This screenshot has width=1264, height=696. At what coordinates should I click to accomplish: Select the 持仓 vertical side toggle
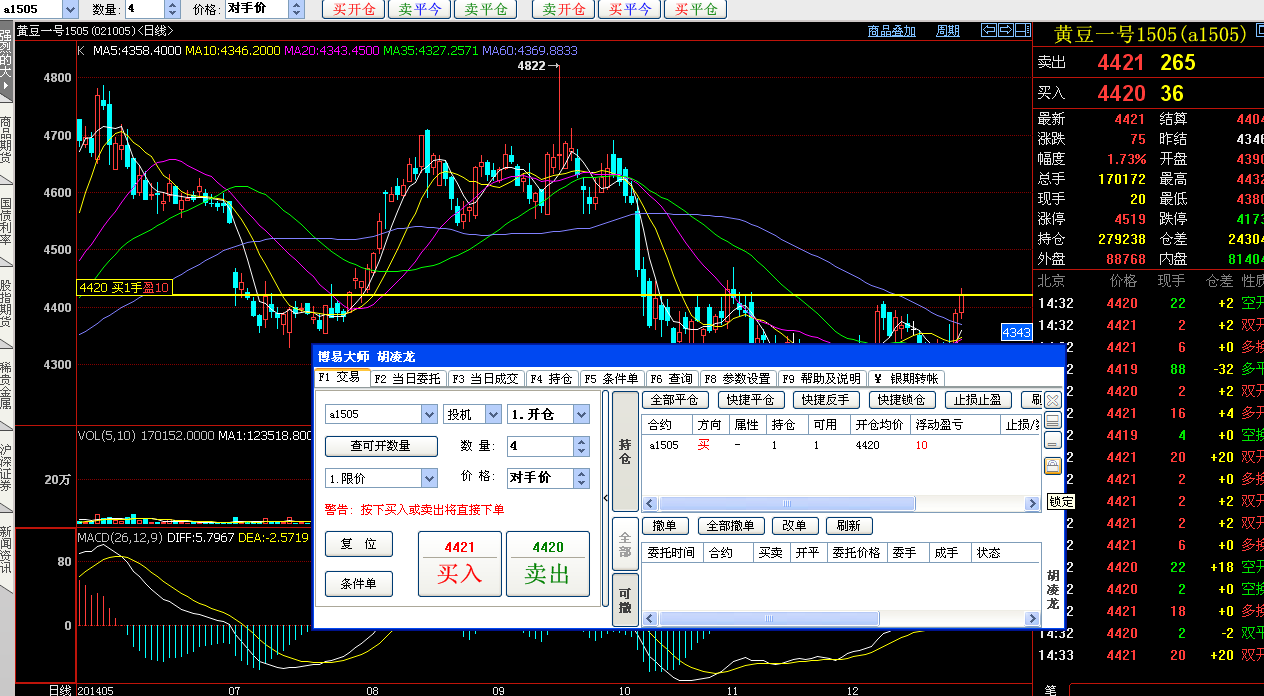coord(625,452)
